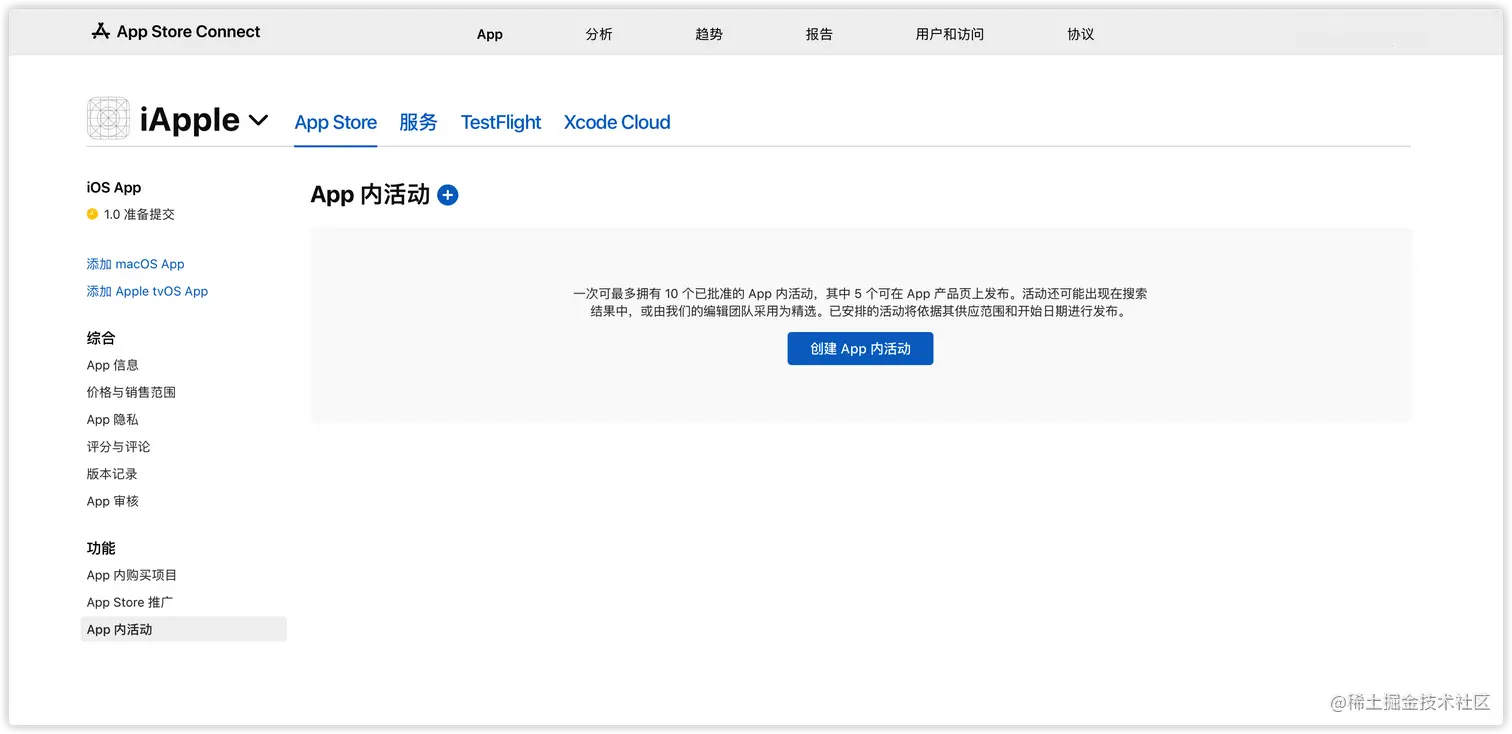The image size is (1512, 734).
Task: Click the 功能 sidebar section heading
Action: [101, 548]
